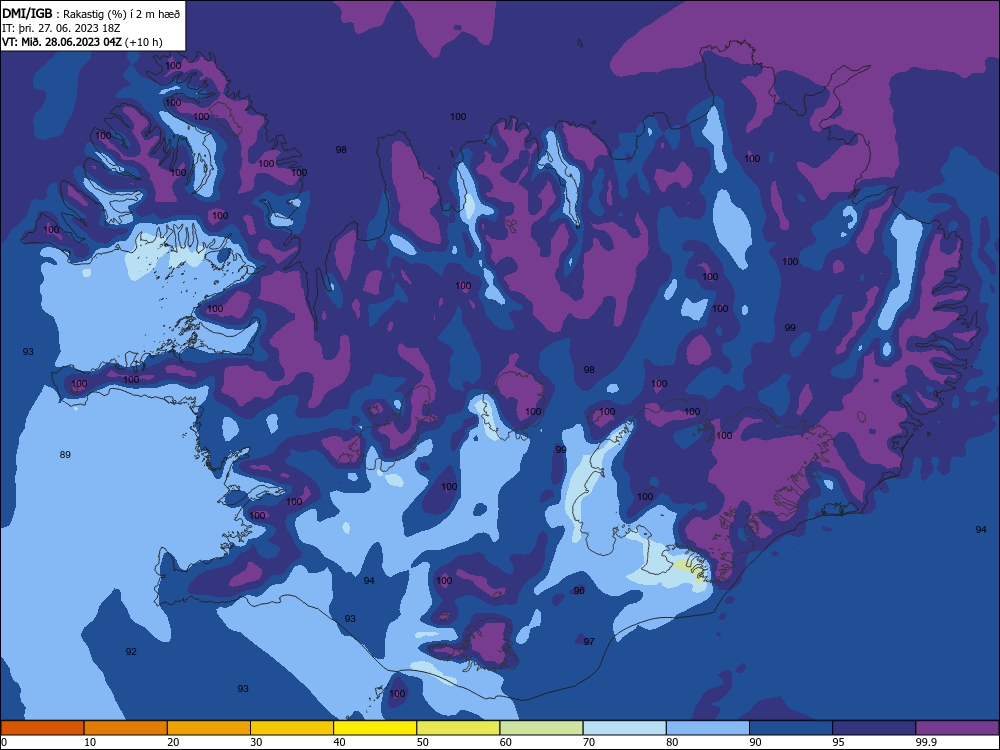The image size is (1000, 750).
Task: Click the light blue 80–90 legend swatch
Action: click(x=708, y=728)
